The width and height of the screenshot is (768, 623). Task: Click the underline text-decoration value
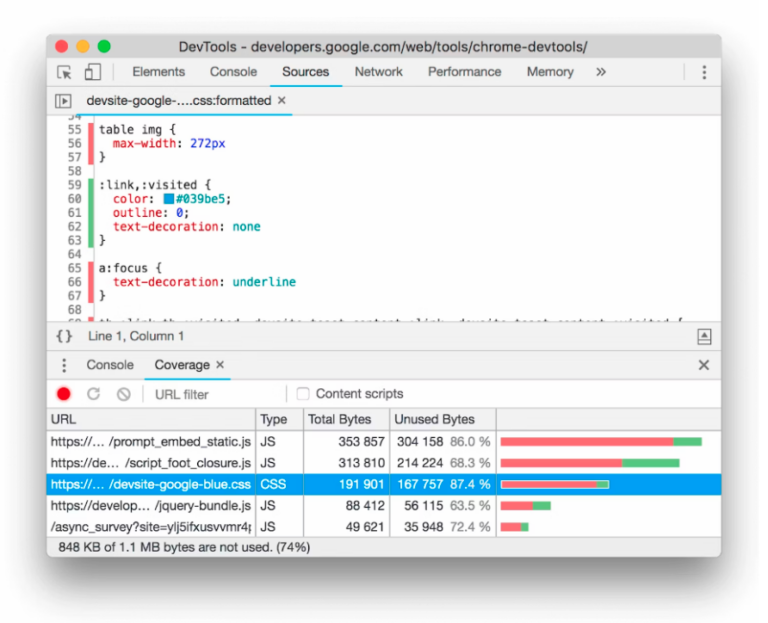[x=264, y=282]
